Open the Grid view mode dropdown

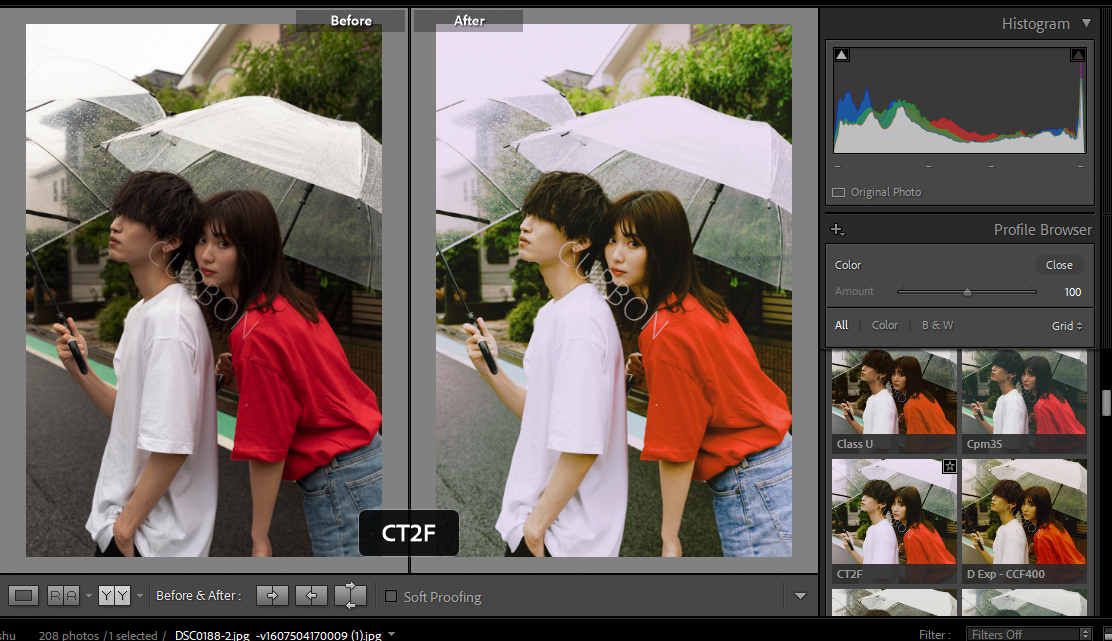[1067, 325]
